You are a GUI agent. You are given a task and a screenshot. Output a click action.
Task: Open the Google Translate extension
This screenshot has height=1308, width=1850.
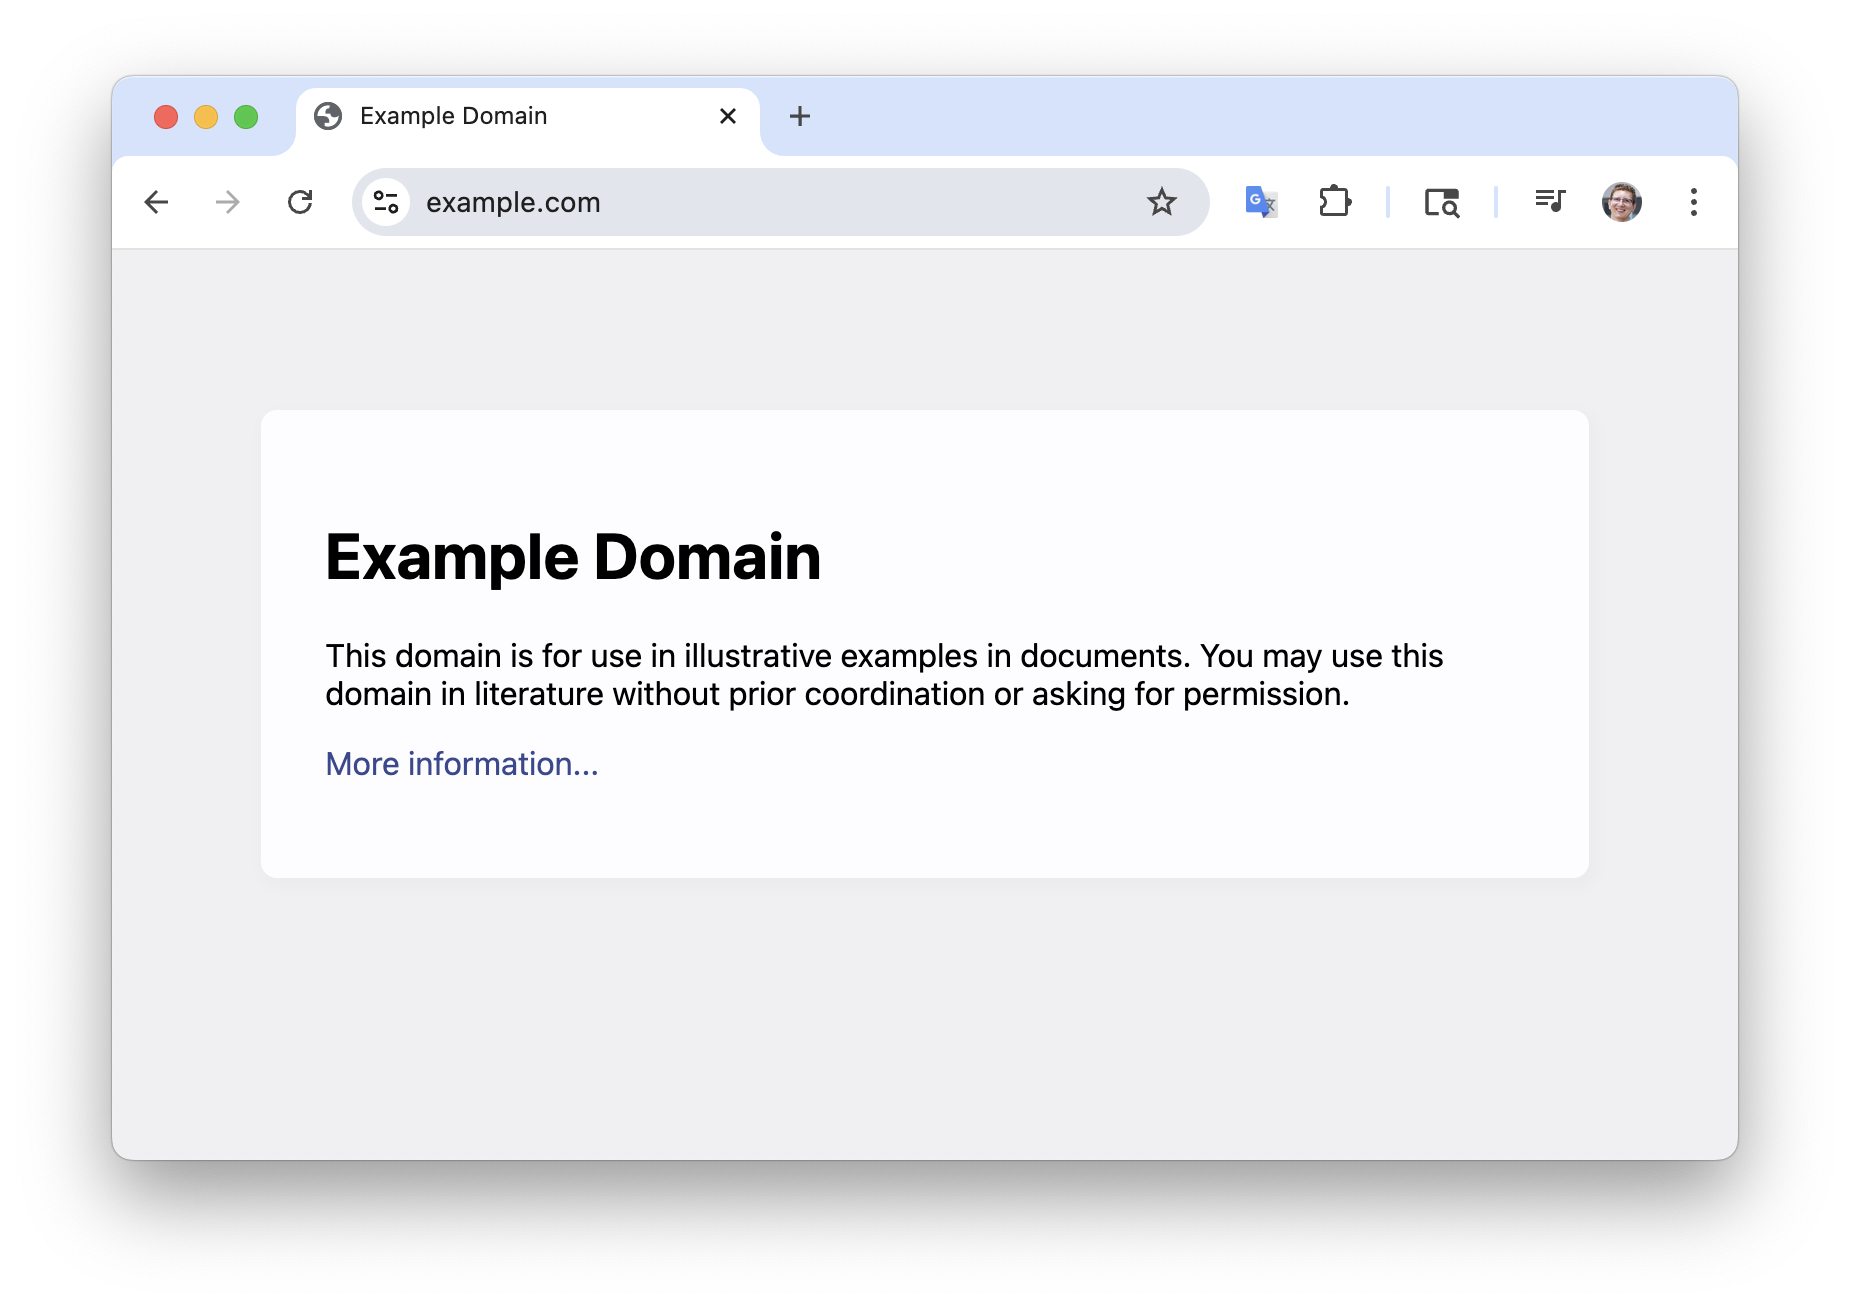pyautogui.click(x=1260, y=202)
